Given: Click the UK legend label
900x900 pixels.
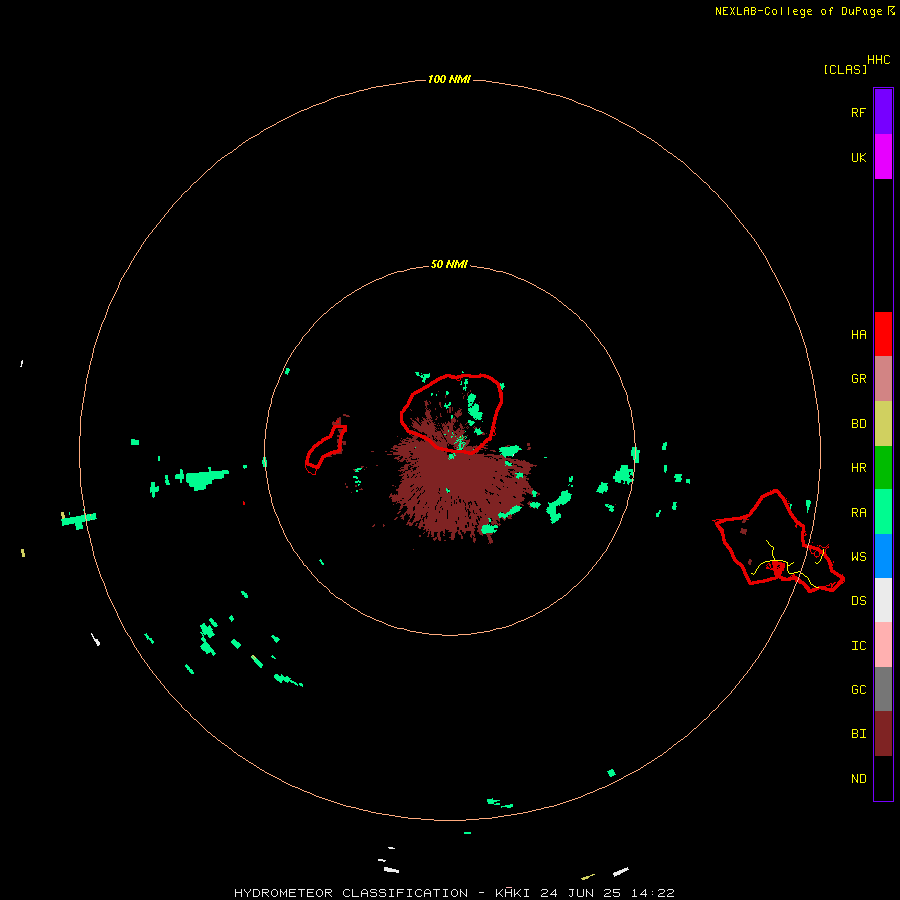Looking at the screenshot, I should tap(858, 157).
